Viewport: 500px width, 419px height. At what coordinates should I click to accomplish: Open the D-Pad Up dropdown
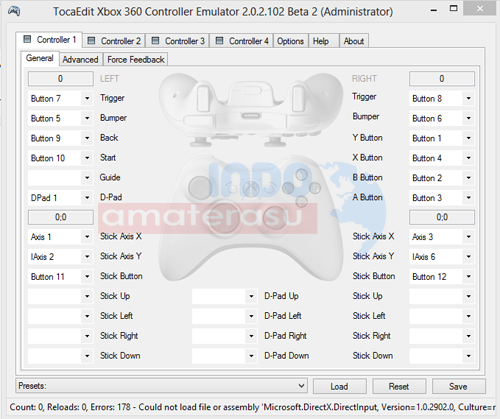pos(225,296)
